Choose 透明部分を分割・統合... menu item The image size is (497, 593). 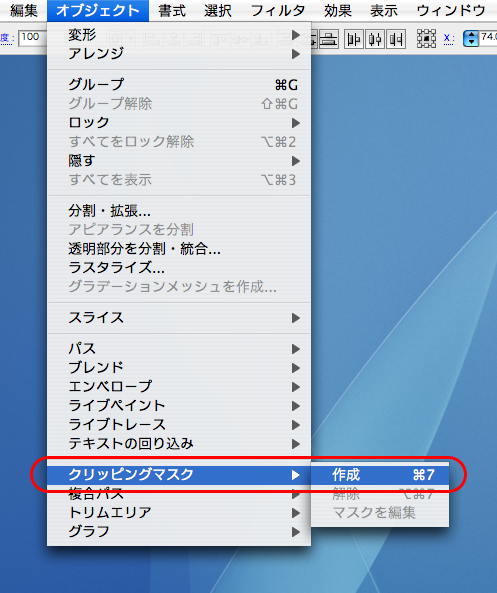[179, 249]
